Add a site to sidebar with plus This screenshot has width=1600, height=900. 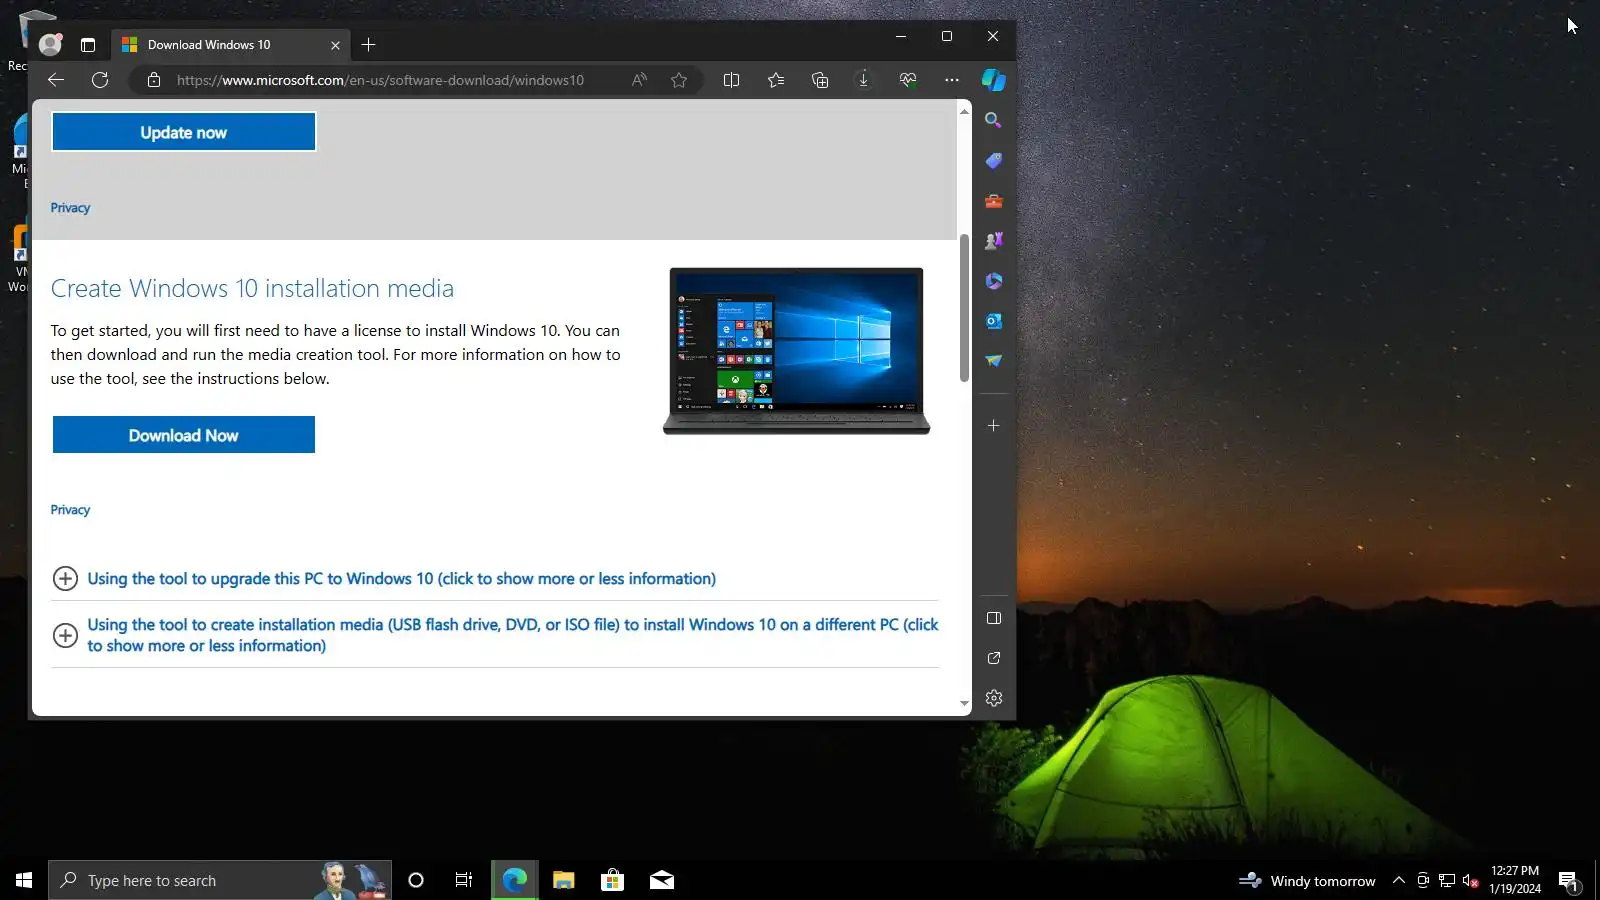coord(993,426)
